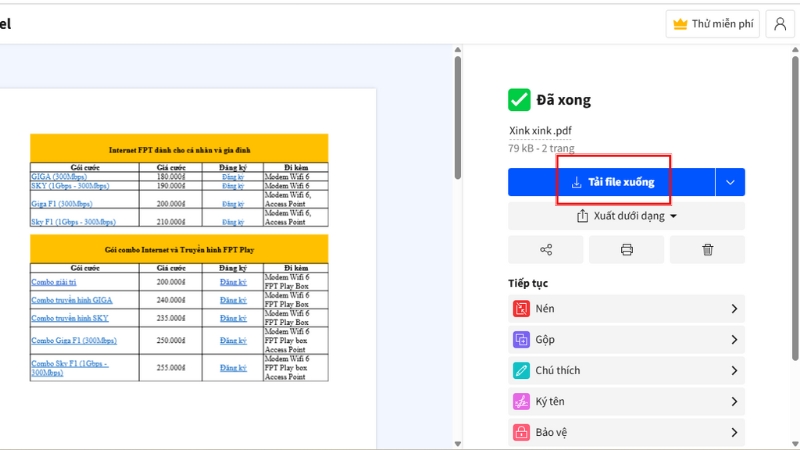This screenshot has height=450, width=800.
Task: Click the Bảo vệ lock icon
Action: 521,433
